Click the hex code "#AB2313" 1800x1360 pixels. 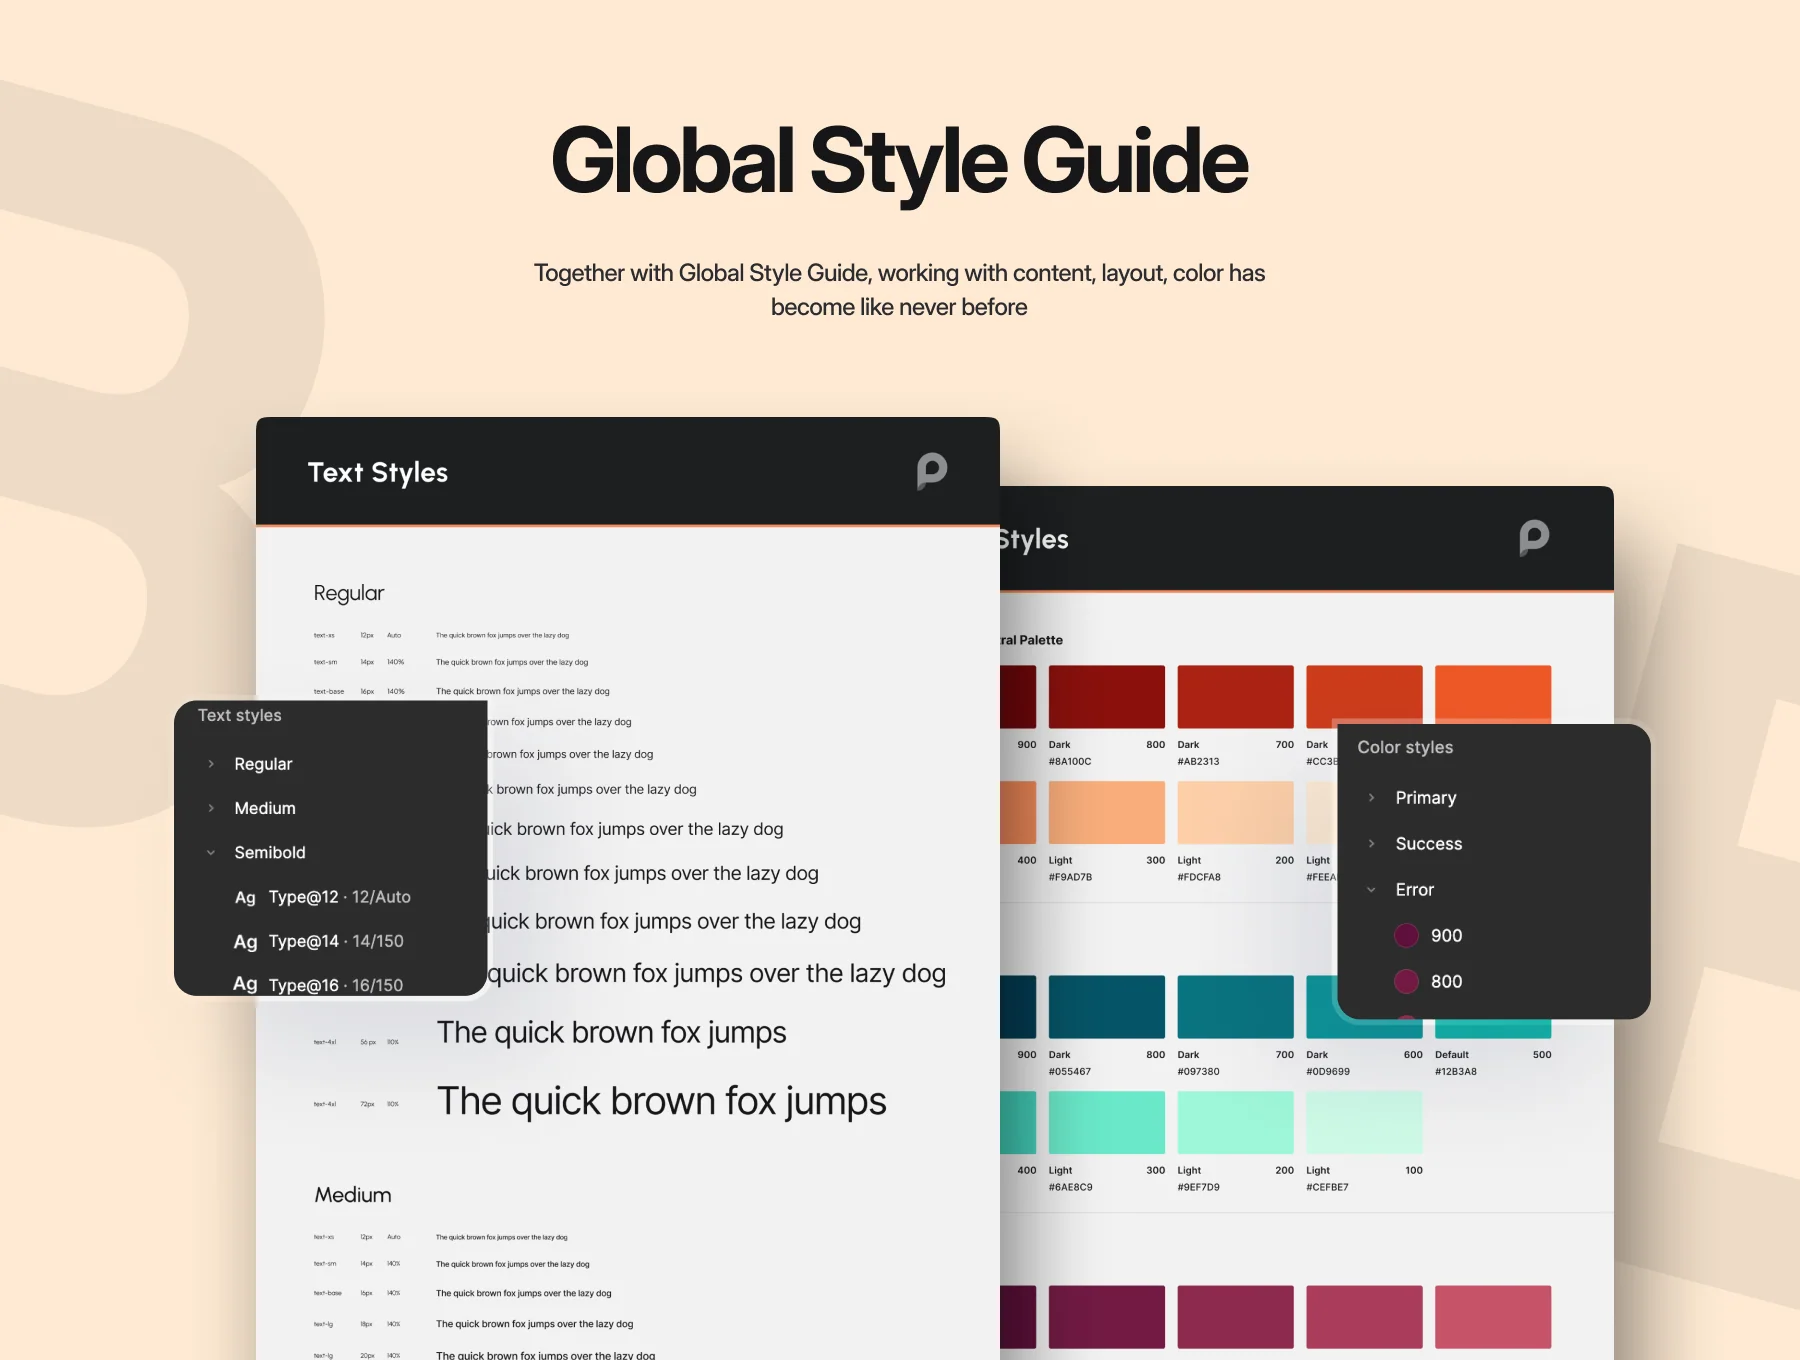(x=1199, y=761)
